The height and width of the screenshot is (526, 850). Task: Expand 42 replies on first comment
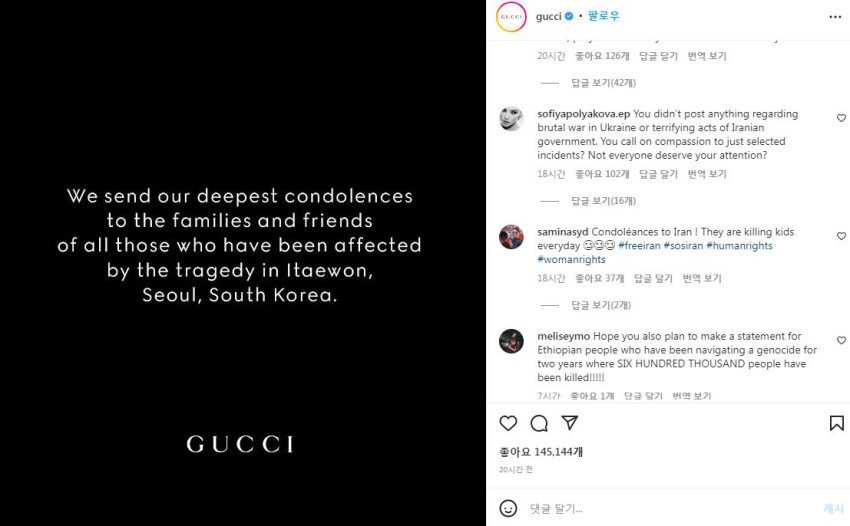(602, 83)
